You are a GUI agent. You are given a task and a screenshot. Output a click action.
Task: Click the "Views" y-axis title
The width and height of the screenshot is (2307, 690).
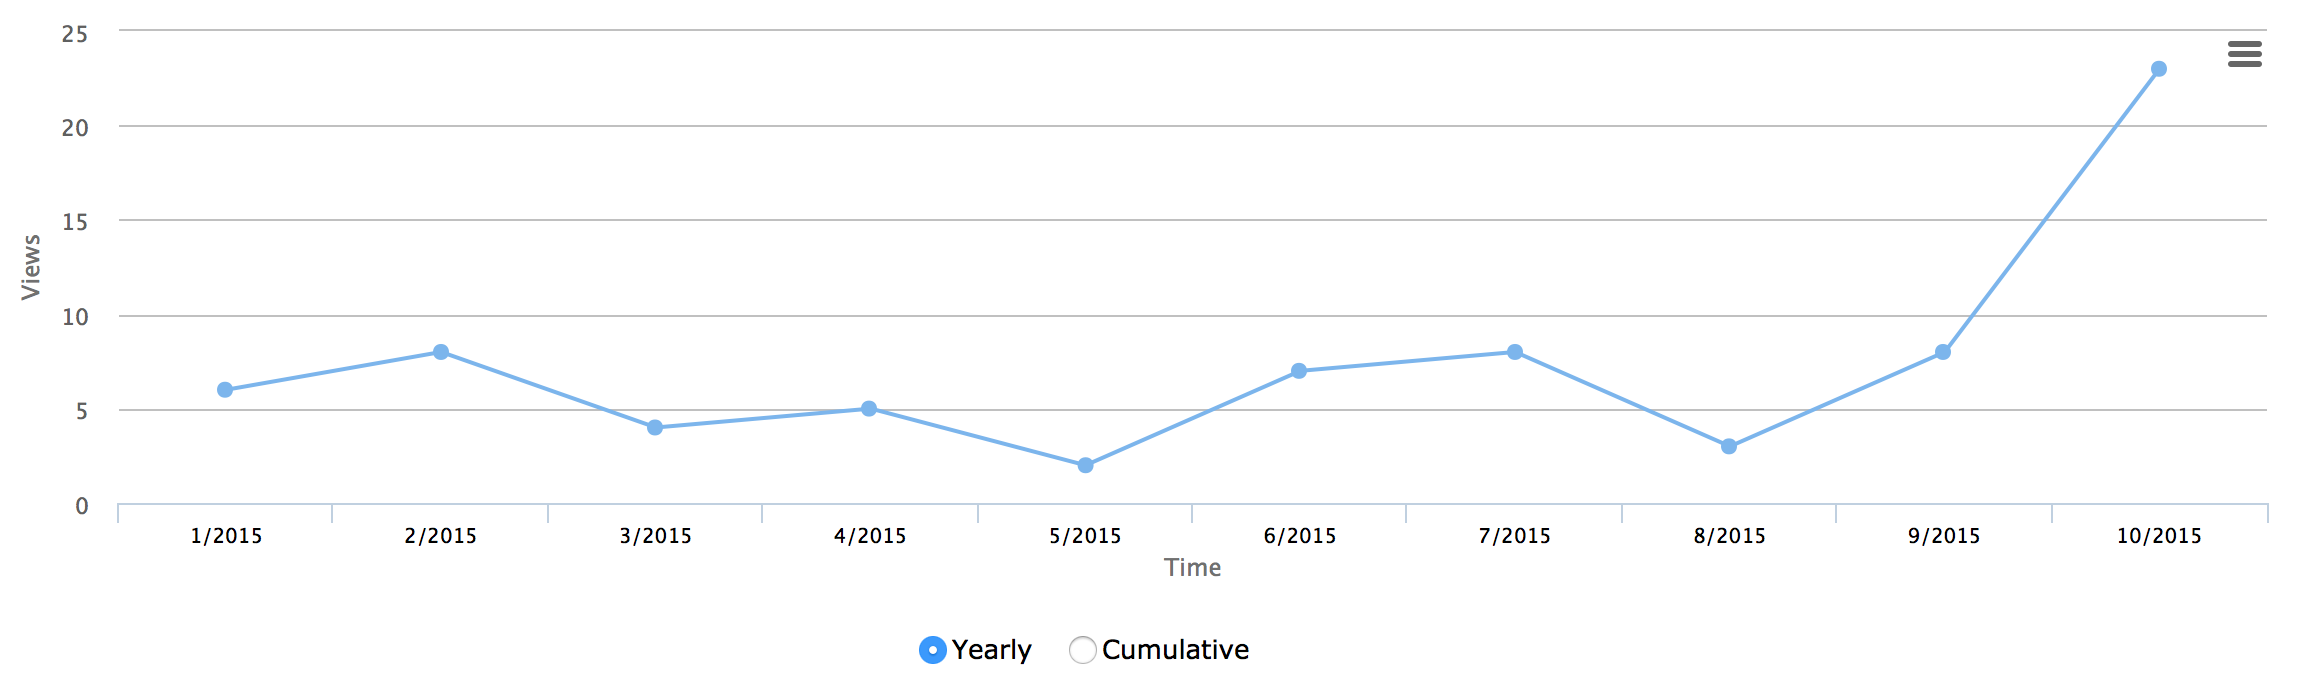pos(31,267)
